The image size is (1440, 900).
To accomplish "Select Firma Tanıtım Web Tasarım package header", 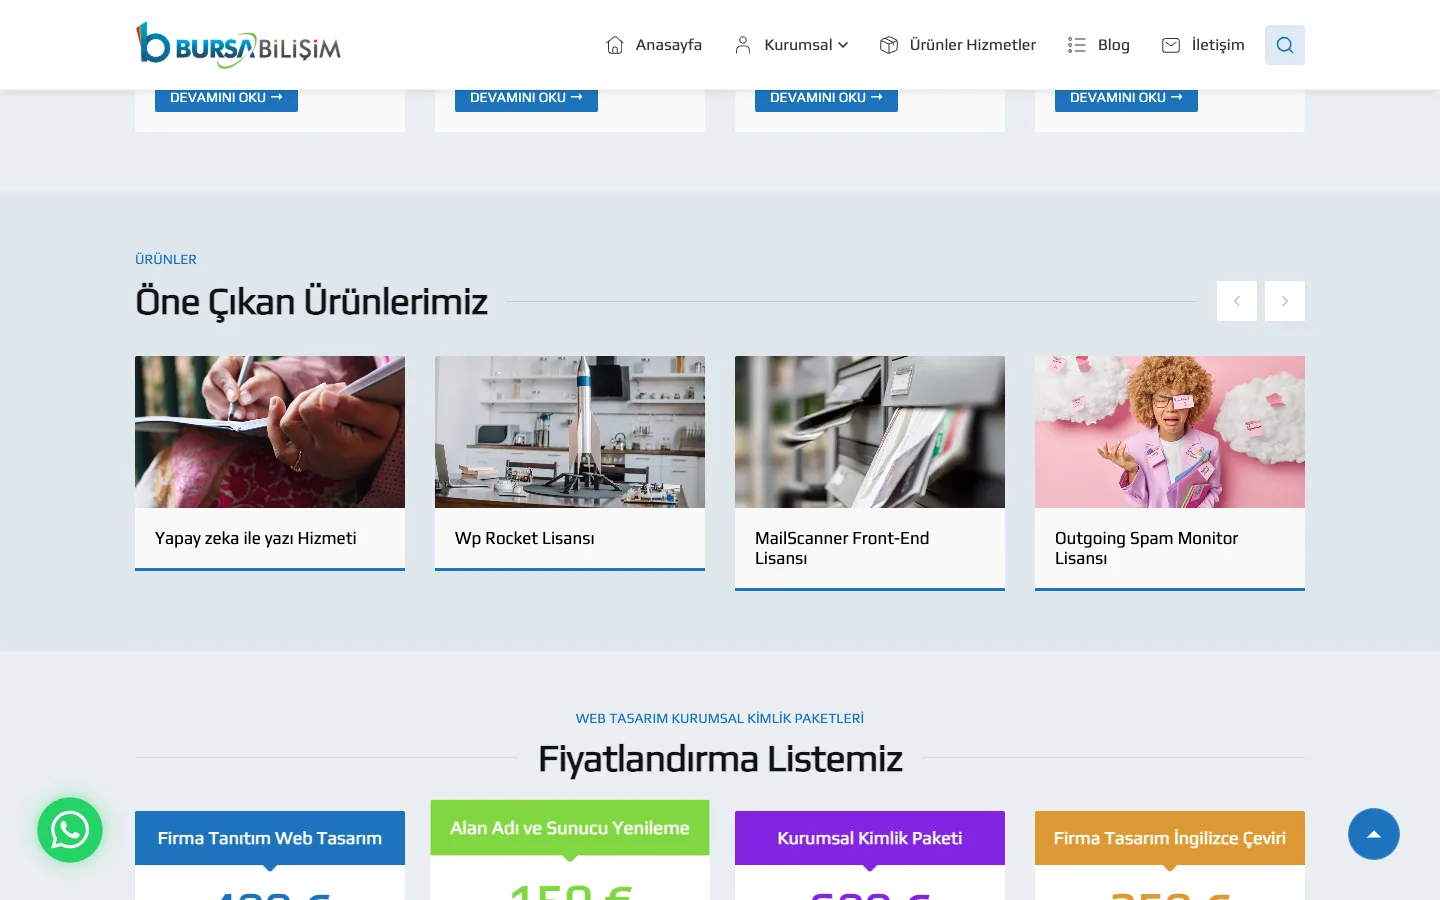I will [x=270, y=838].
